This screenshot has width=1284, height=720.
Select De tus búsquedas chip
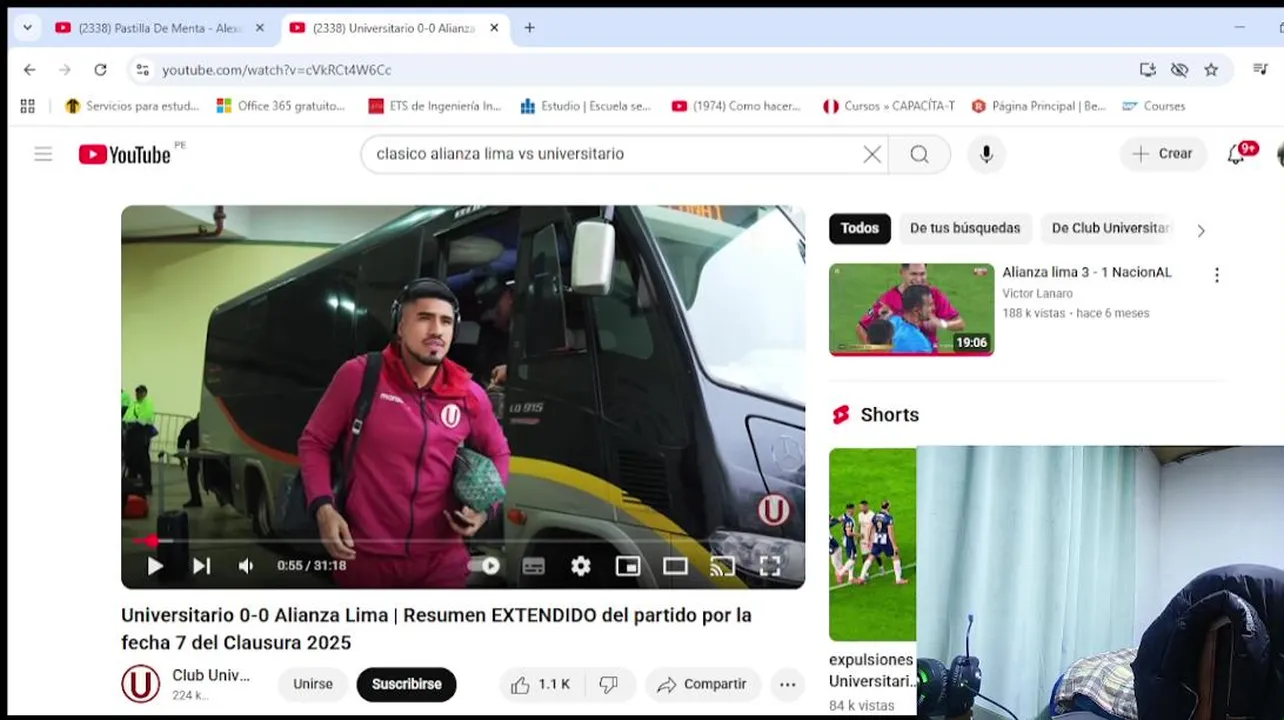point(965,228)
